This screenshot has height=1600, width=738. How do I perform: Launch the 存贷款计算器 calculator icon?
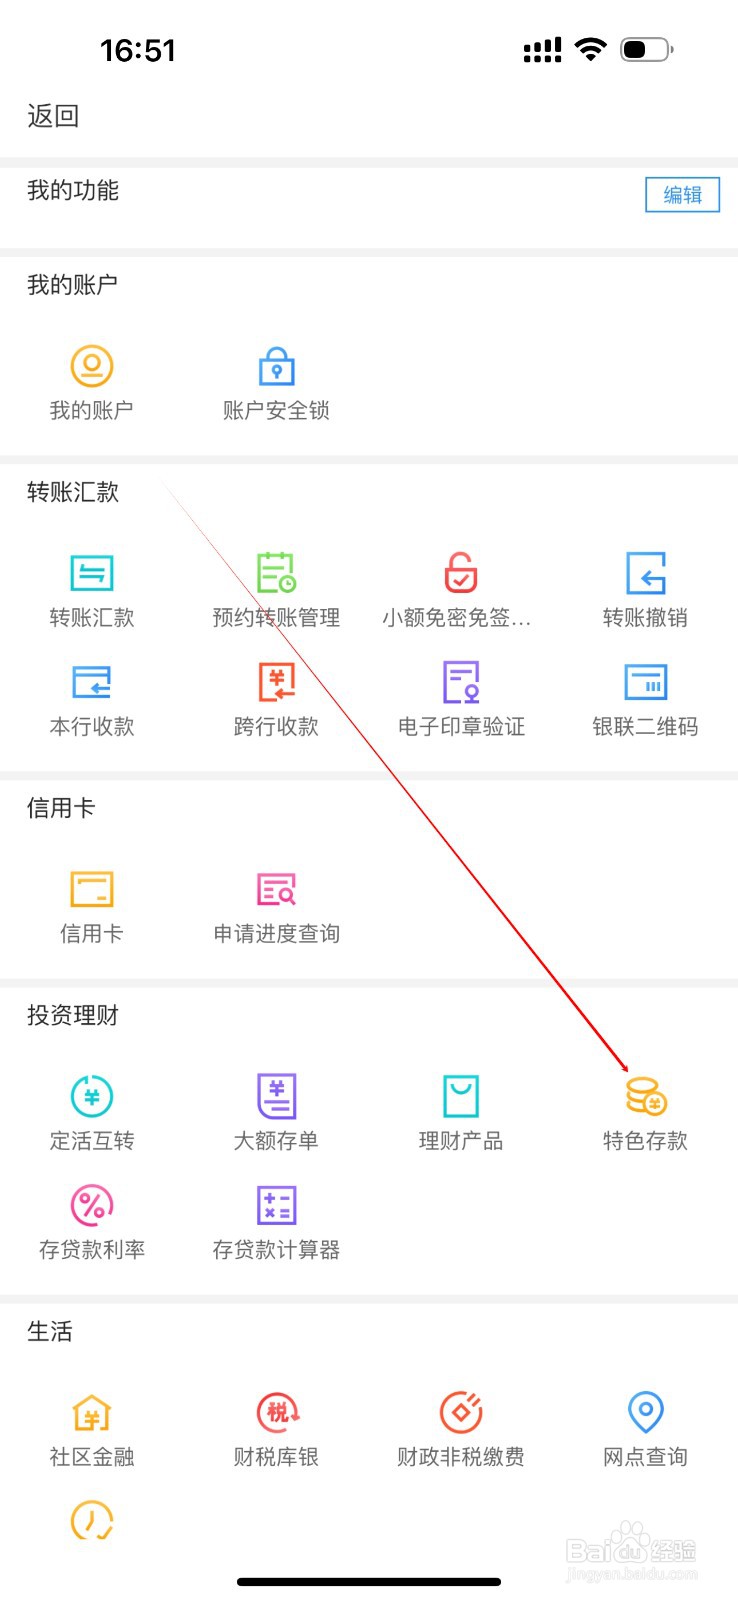click(x=277, y=1205)
